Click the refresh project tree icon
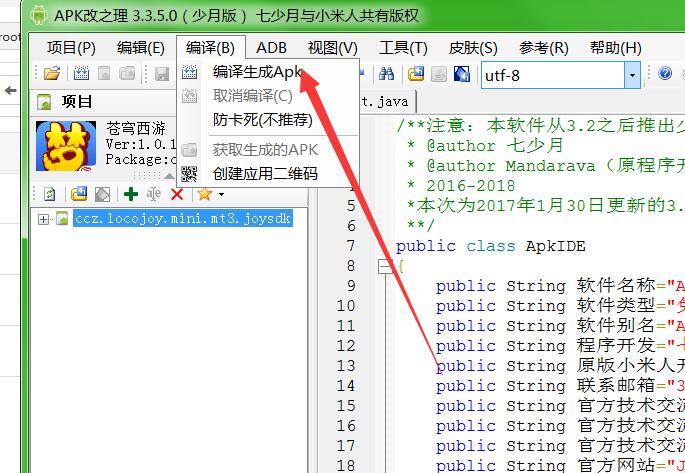 pos(49,194)
